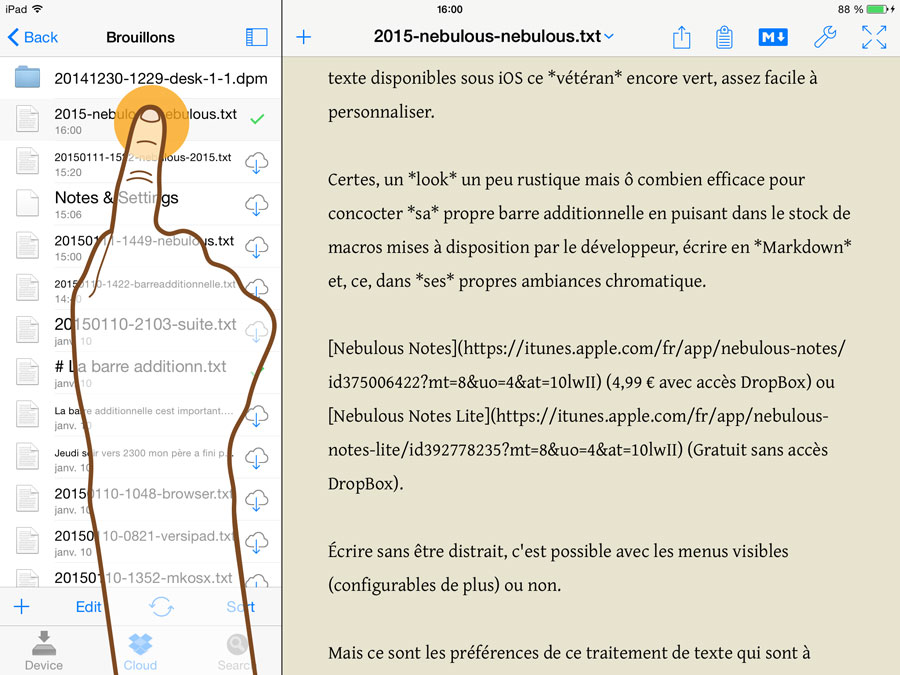Sync the file list with refresh icon

(161, 607)
